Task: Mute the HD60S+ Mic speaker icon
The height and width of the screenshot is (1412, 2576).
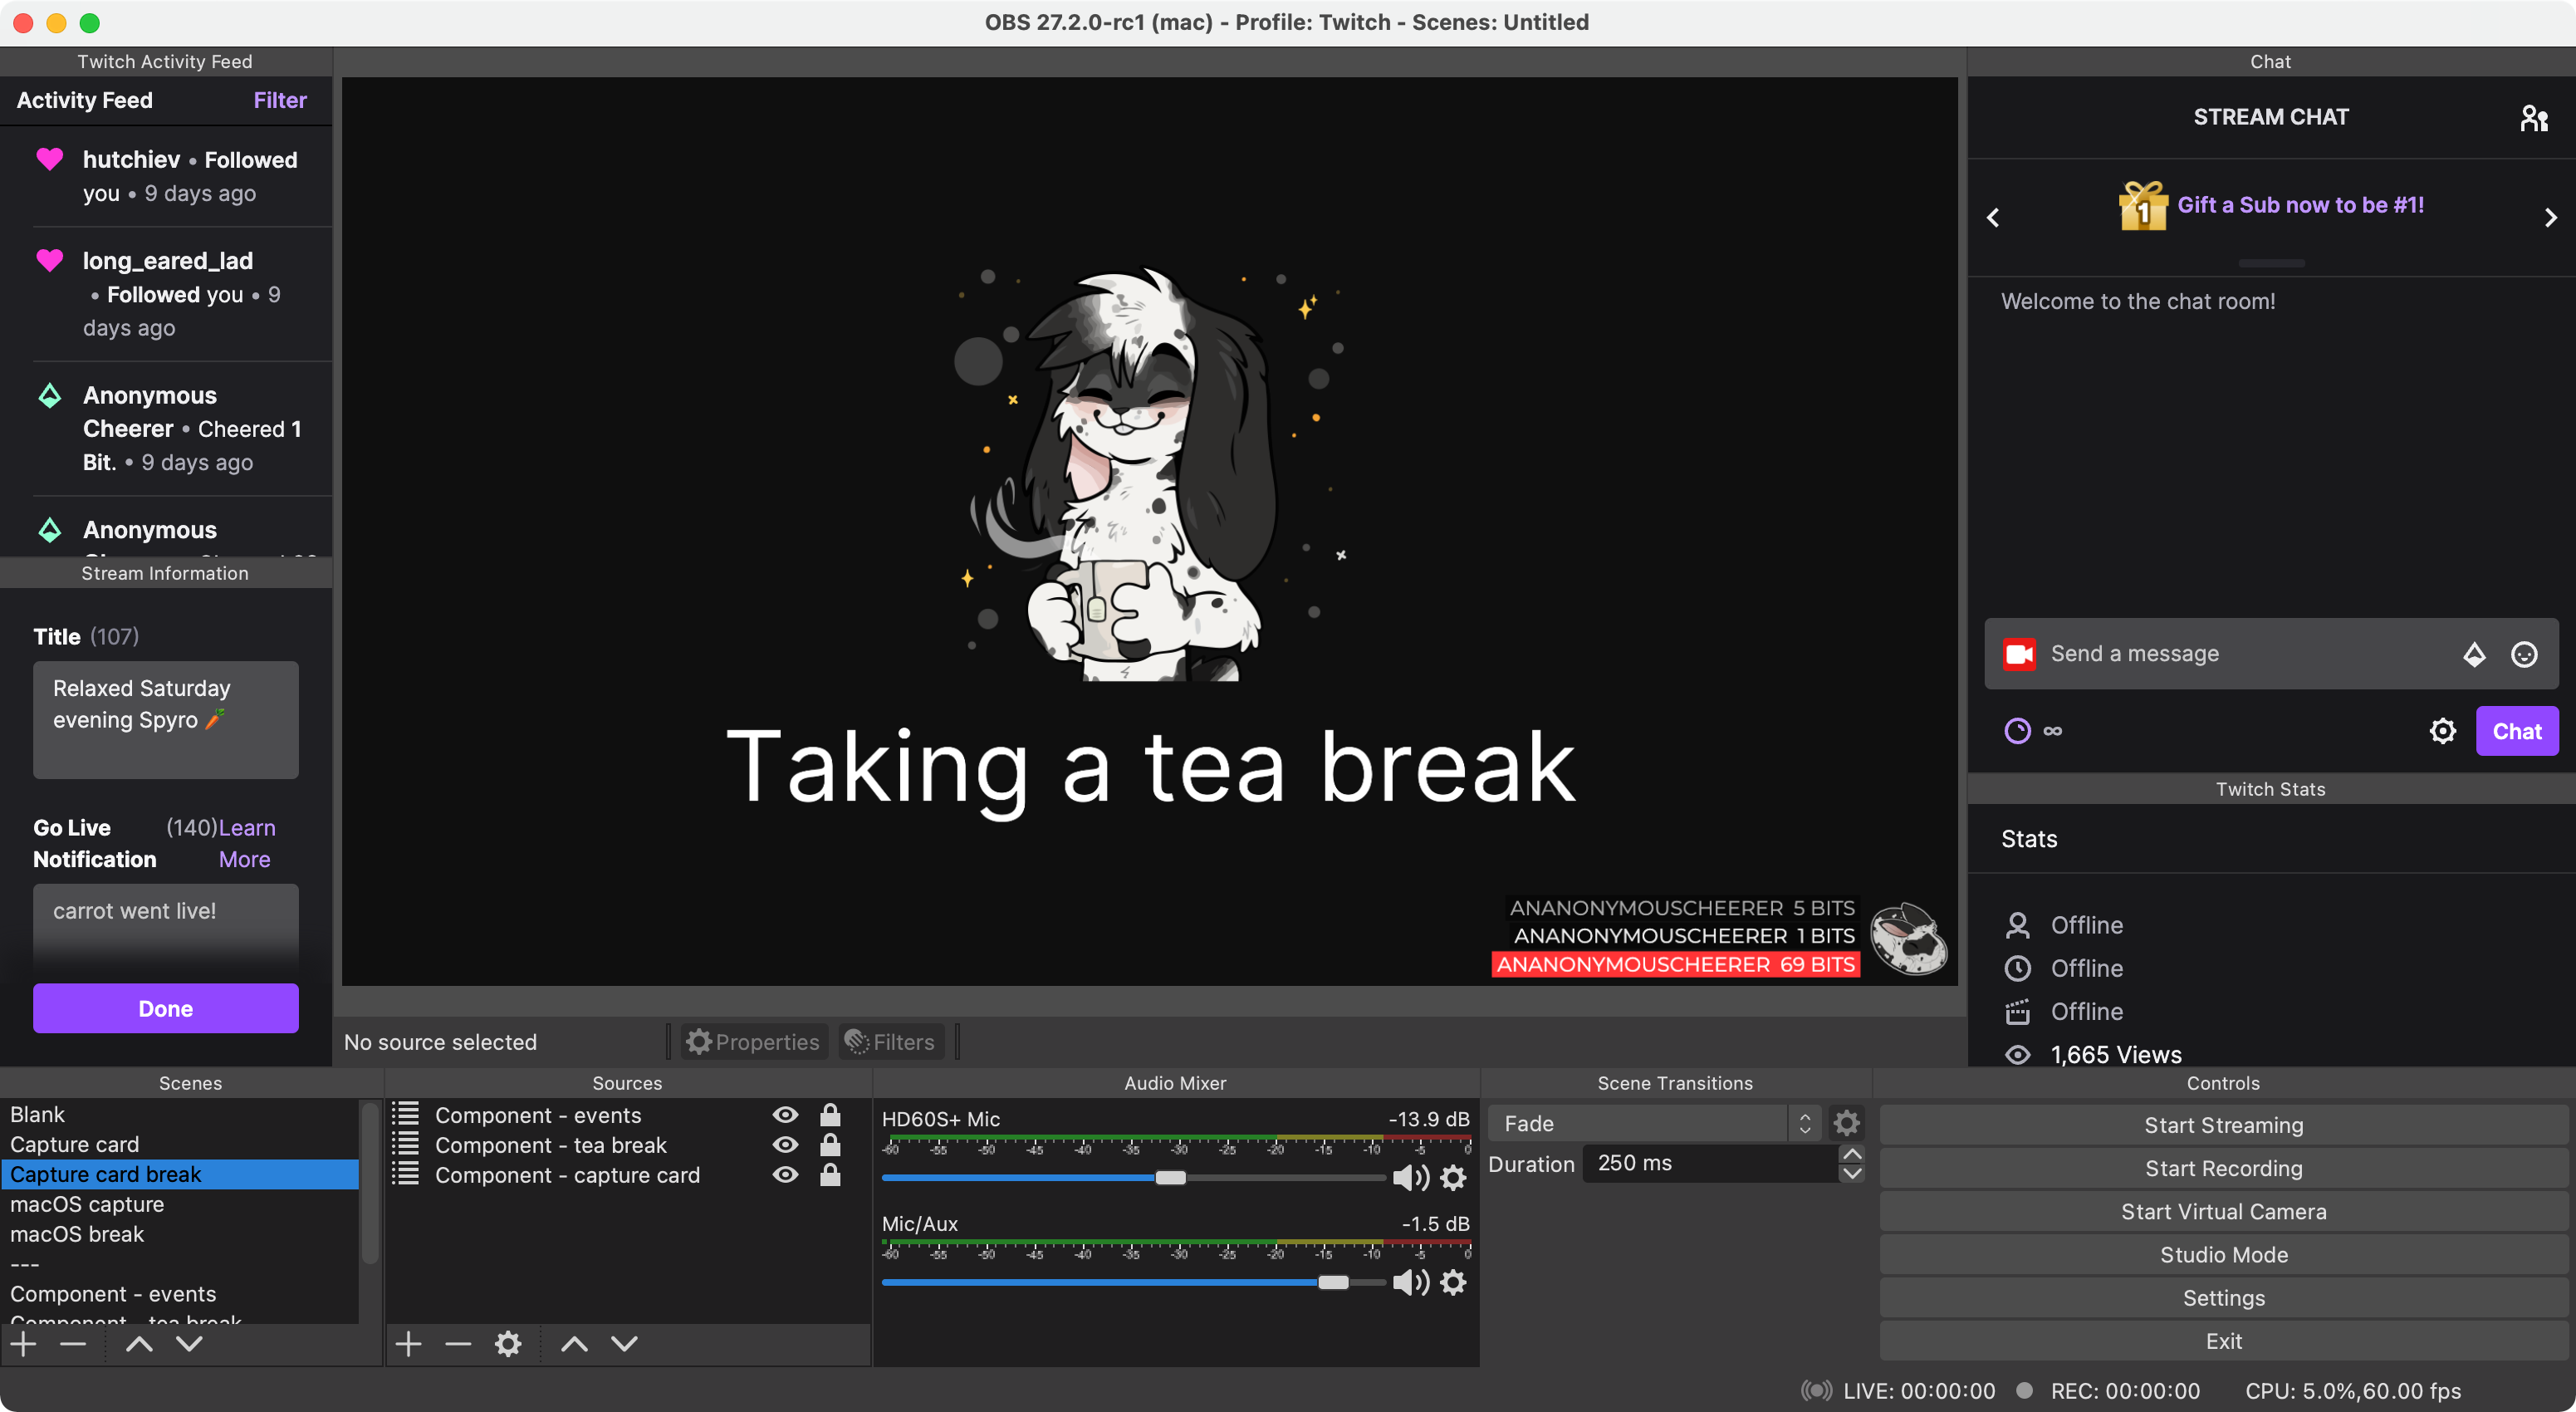Action: pyautogui.click(x=1410, y=1178)
